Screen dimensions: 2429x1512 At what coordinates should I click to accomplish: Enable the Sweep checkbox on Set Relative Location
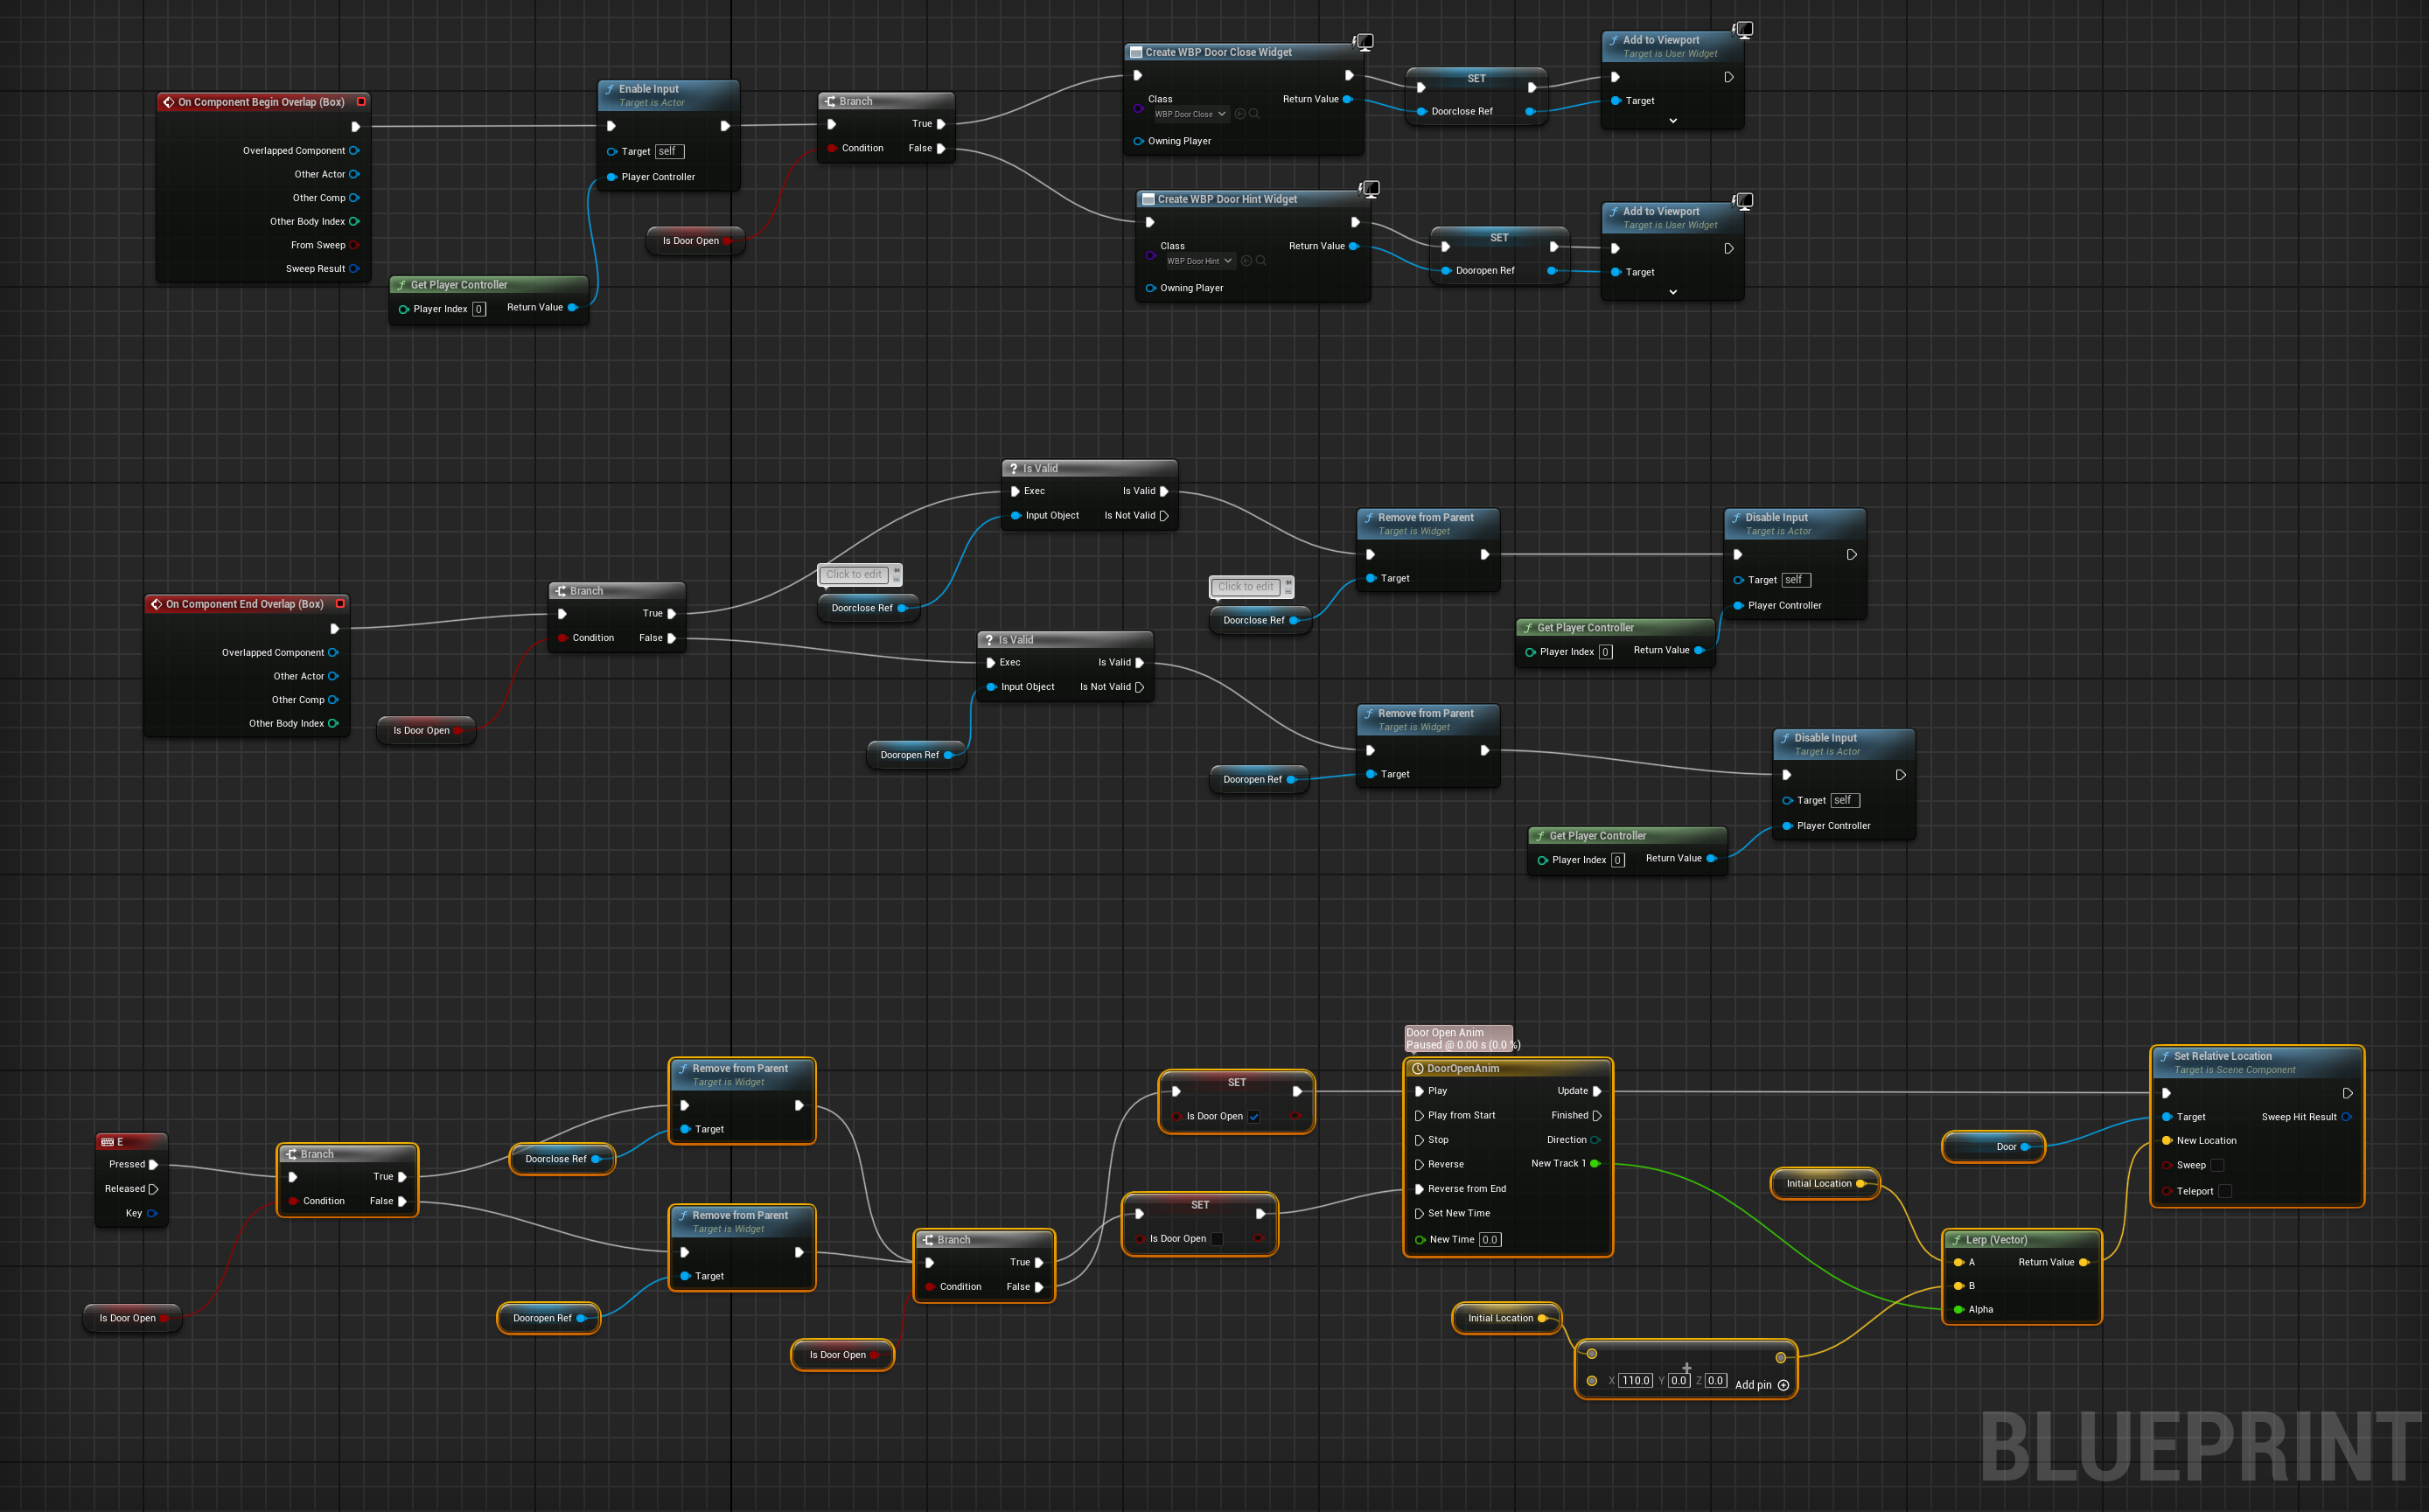(x=2219, y=1165)
